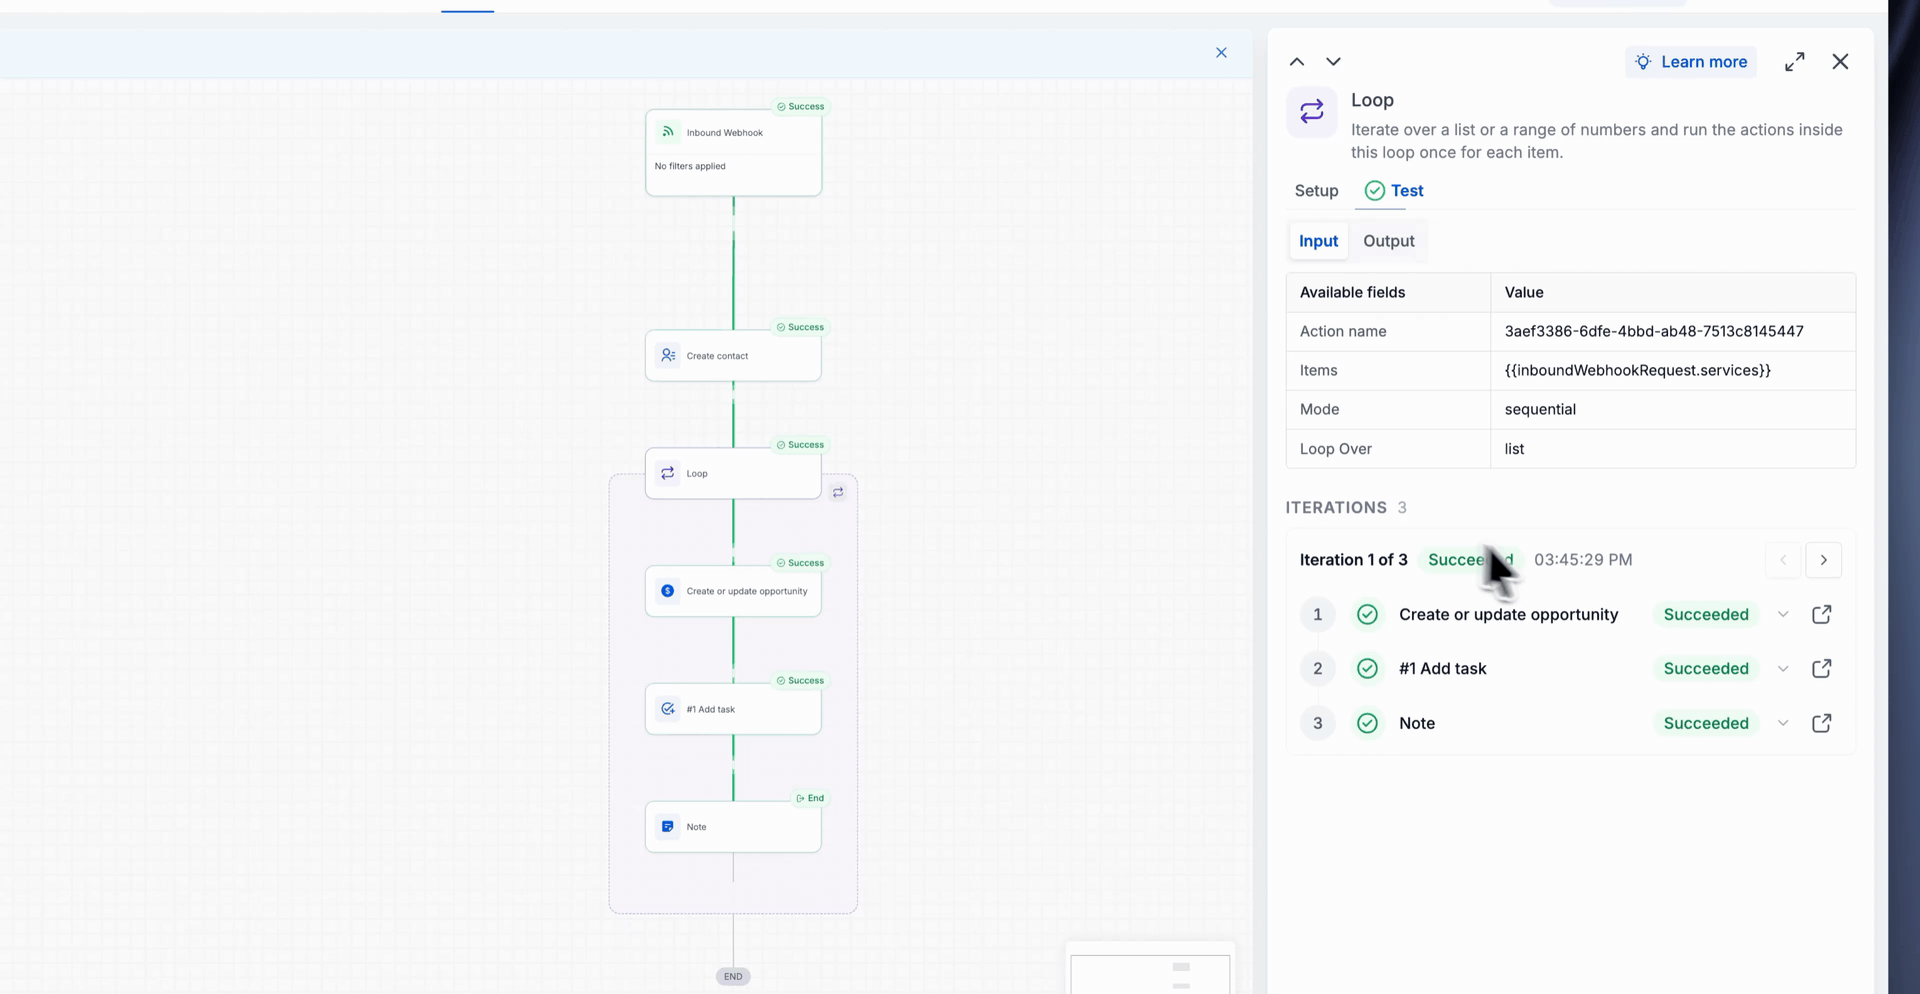Open Create or update opportunity in new window
This screenshot has width=1920, height=994.
(x=1821, y=614)
